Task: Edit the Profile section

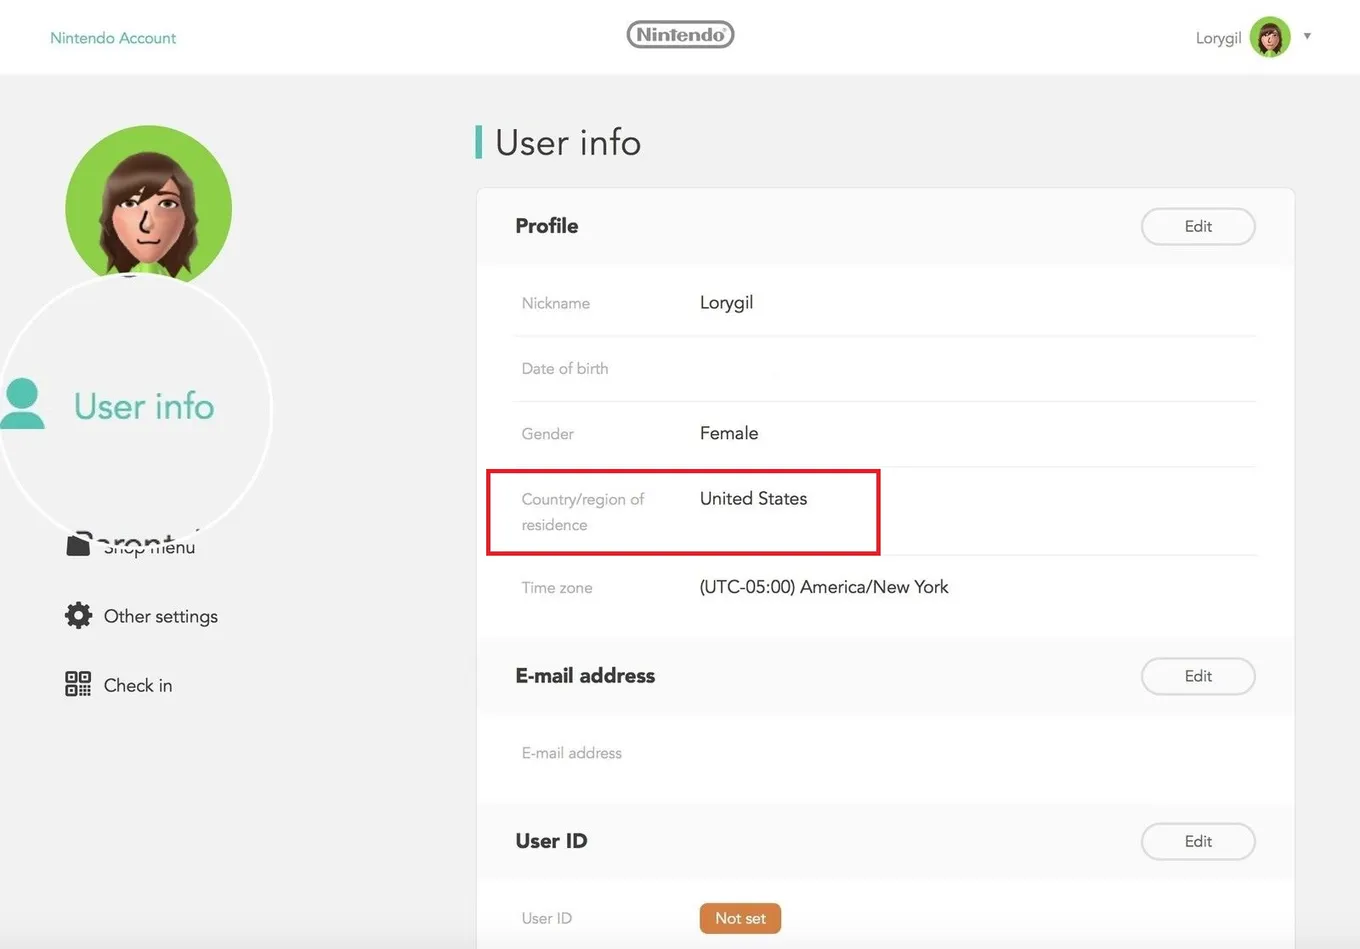Action: click(1198, 226)
